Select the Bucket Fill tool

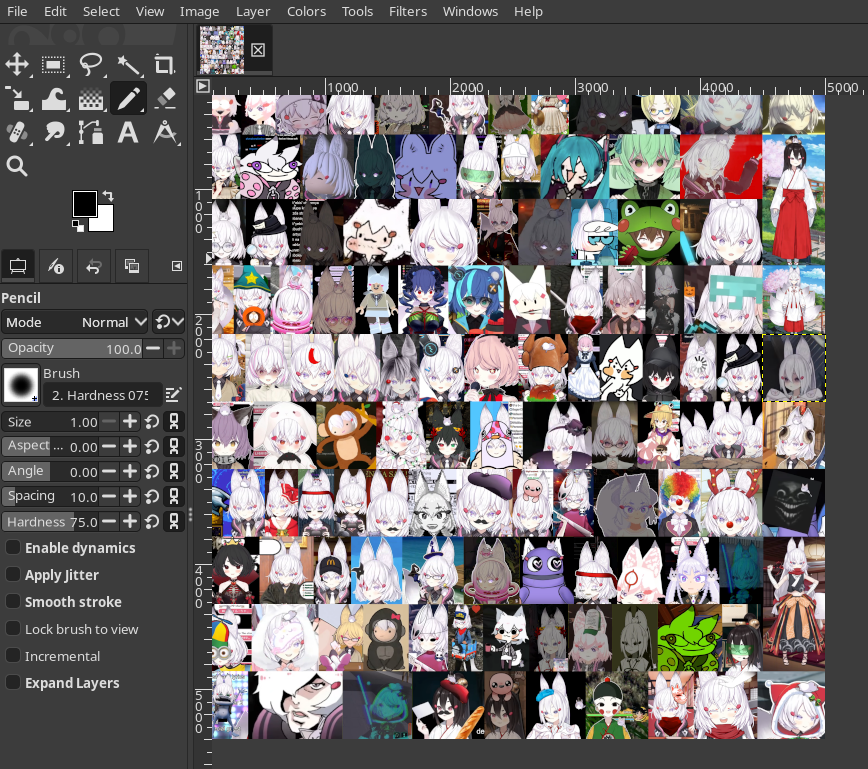(91, 99)
